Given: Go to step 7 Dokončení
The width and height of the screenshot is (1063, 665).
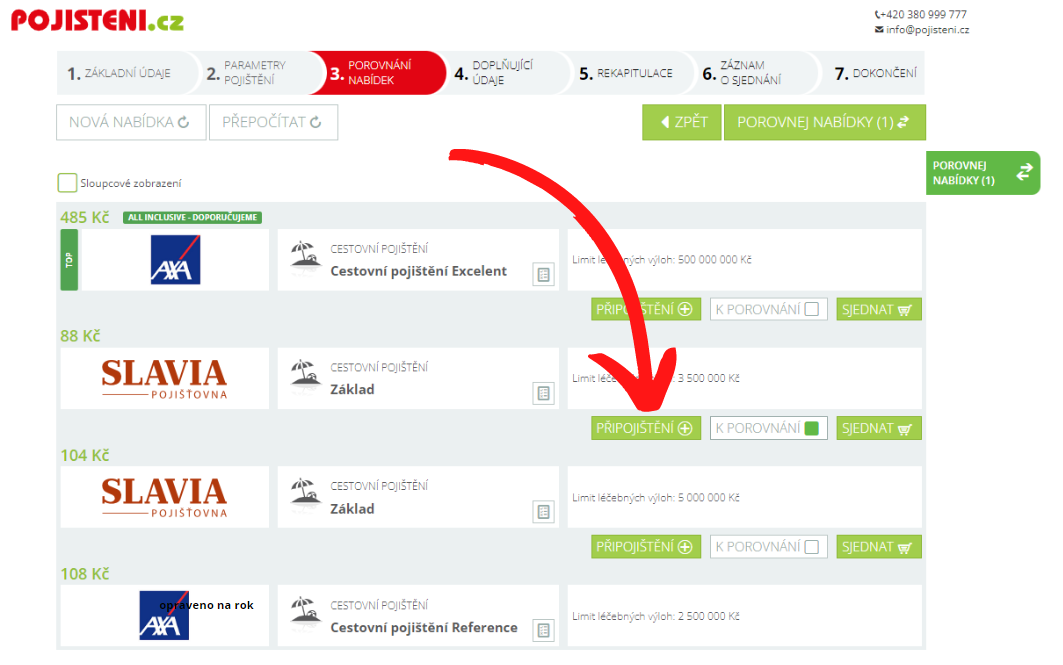Looking at the screenshot, I should [x=875, y=73].
